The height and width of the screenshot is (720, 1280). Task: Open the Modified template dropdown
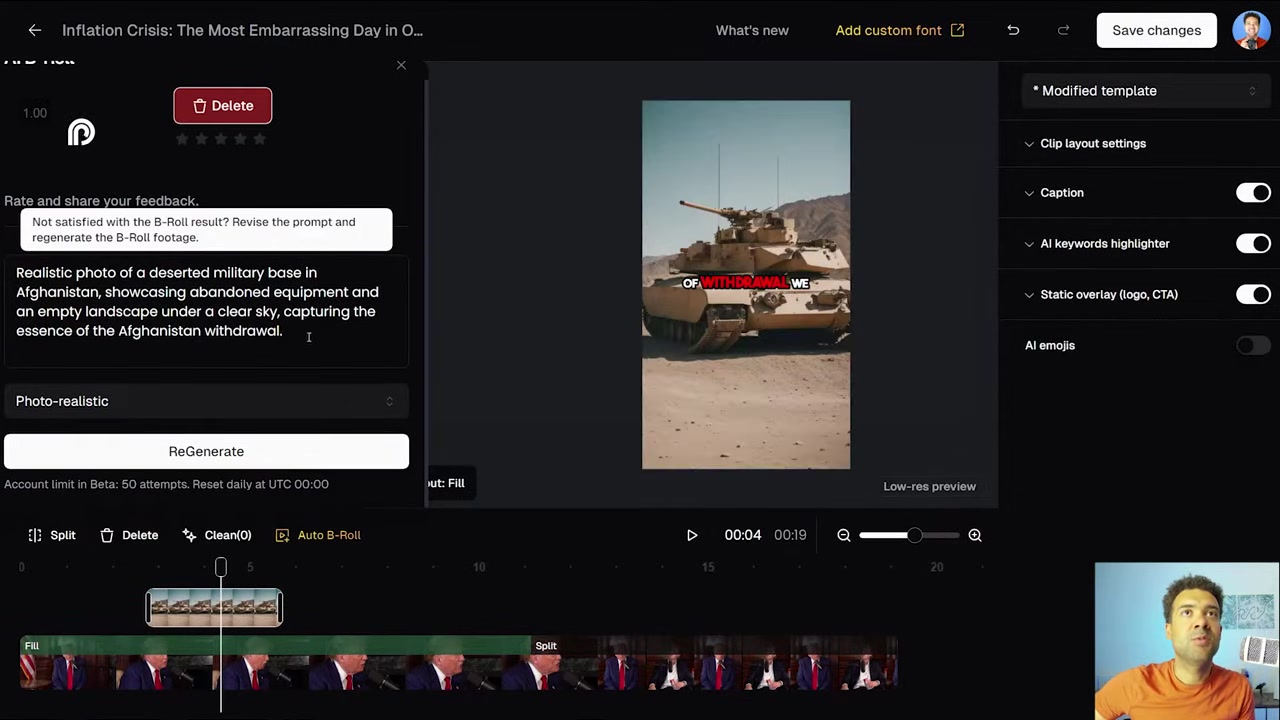(x=1144, y=91)
